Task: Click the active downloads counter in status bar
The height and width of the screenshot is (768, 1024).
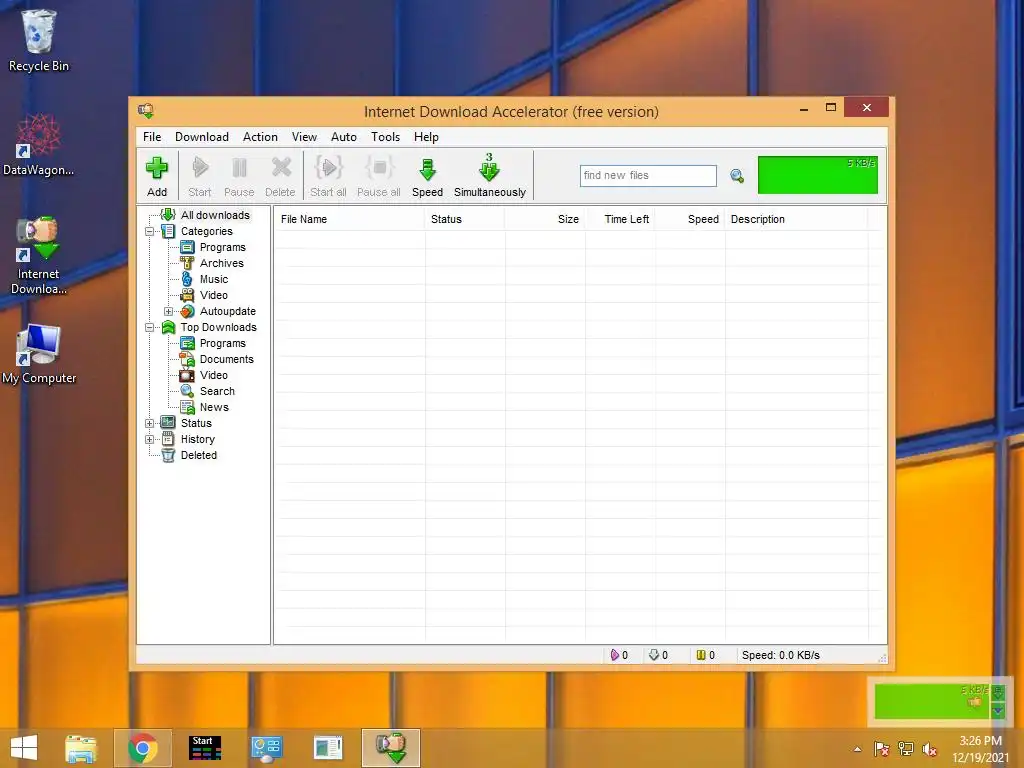Action: tap(619, 655)
